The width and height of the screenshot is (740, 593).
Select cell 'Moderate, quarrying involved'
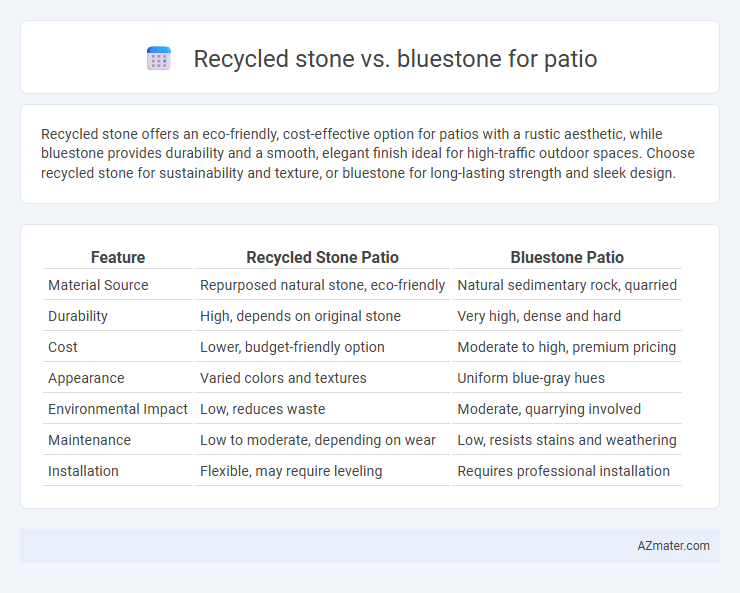click(x=567, y=409)
